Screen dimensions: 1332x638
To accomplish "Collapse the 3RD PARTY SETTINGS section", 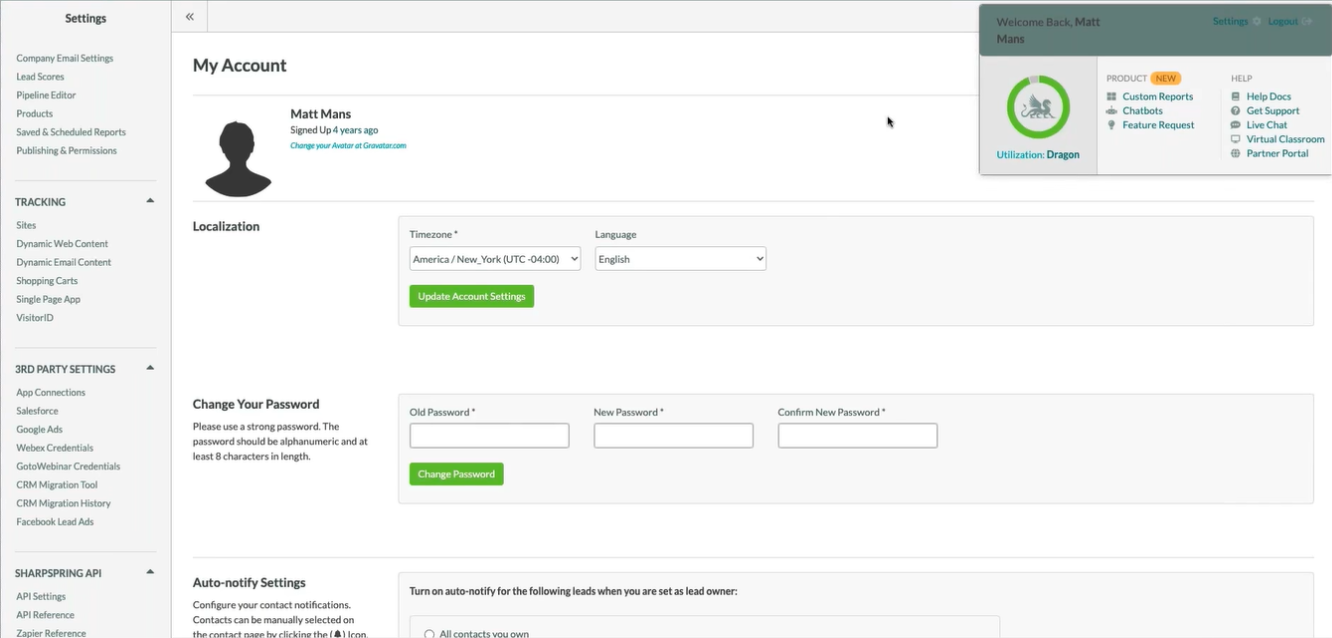I will coord(150,368).
